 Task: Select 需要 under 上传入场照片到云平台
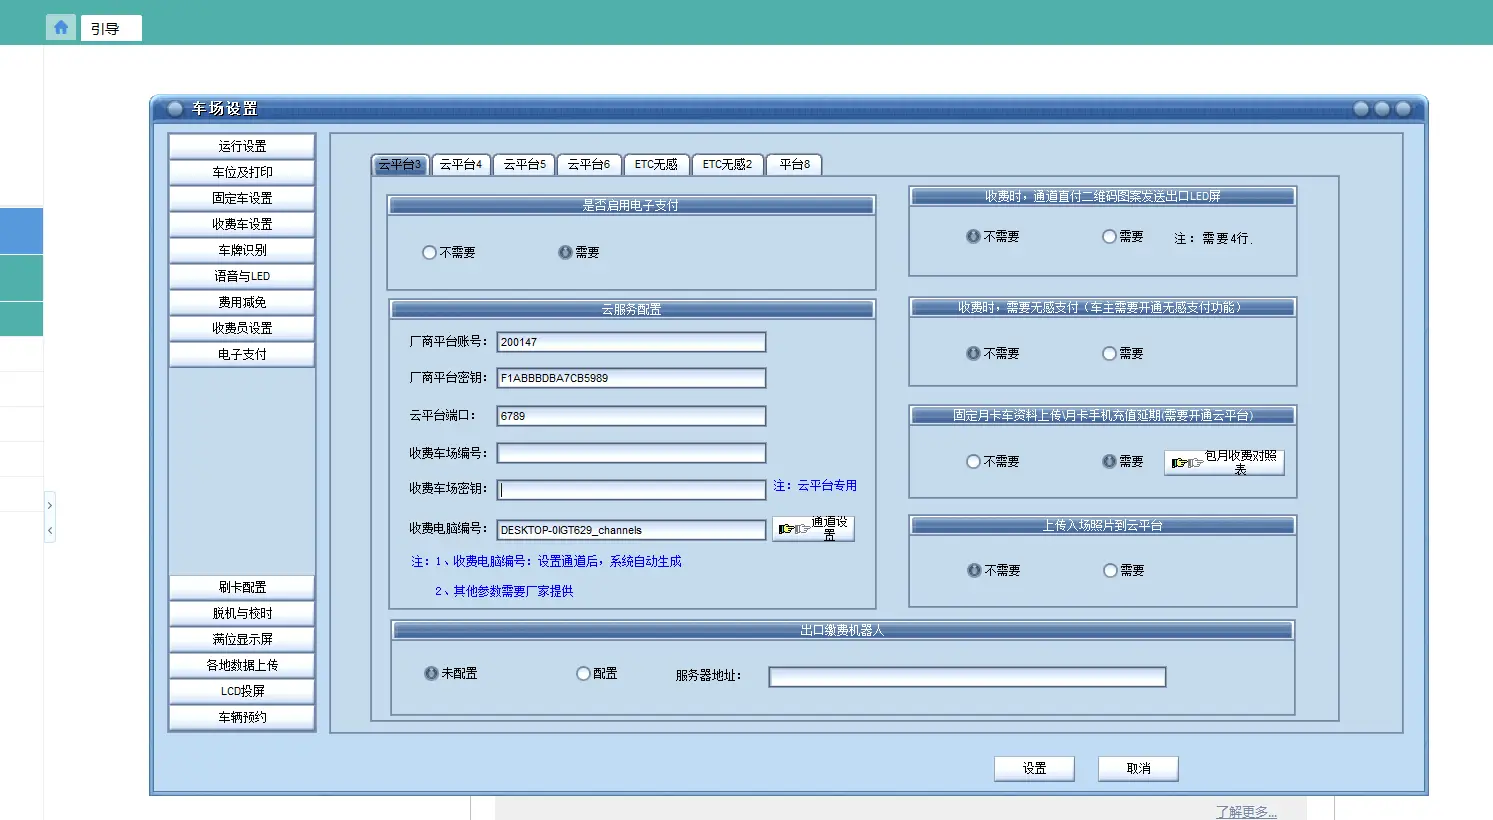(x=1110, y=571)
